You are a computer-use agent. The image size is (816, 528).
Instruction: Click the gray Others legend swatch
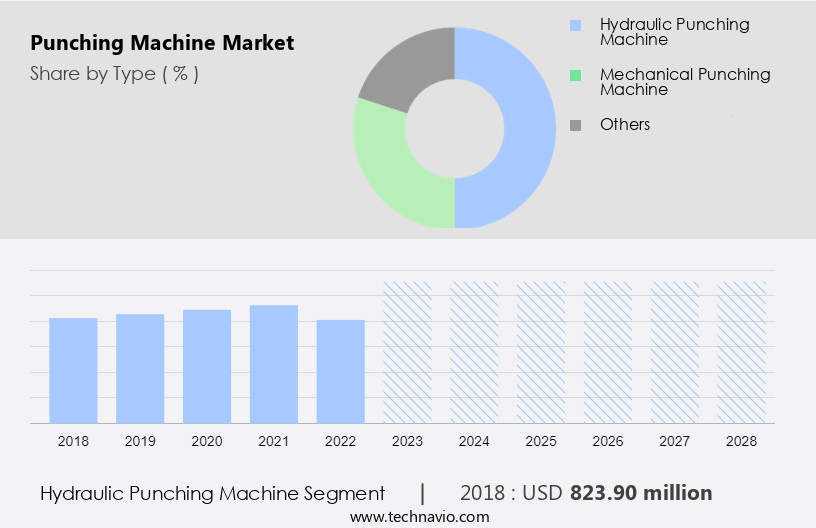(574, 125)
